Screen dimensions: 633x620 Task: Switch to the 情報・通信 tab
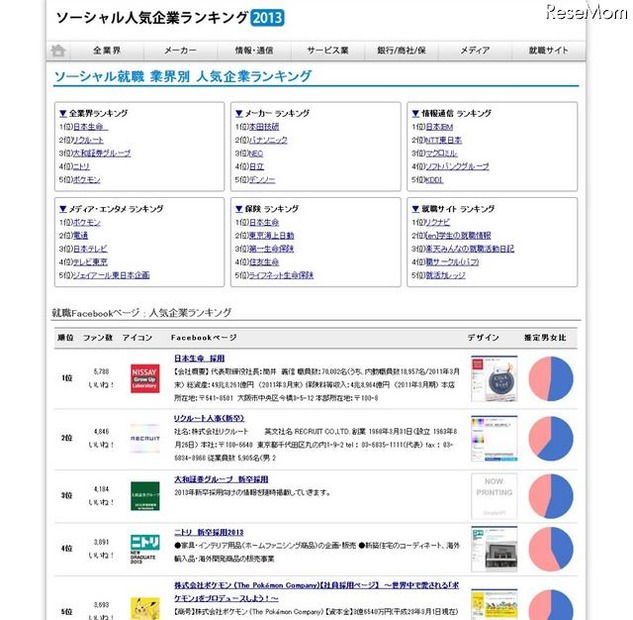[x=254, y=51]
